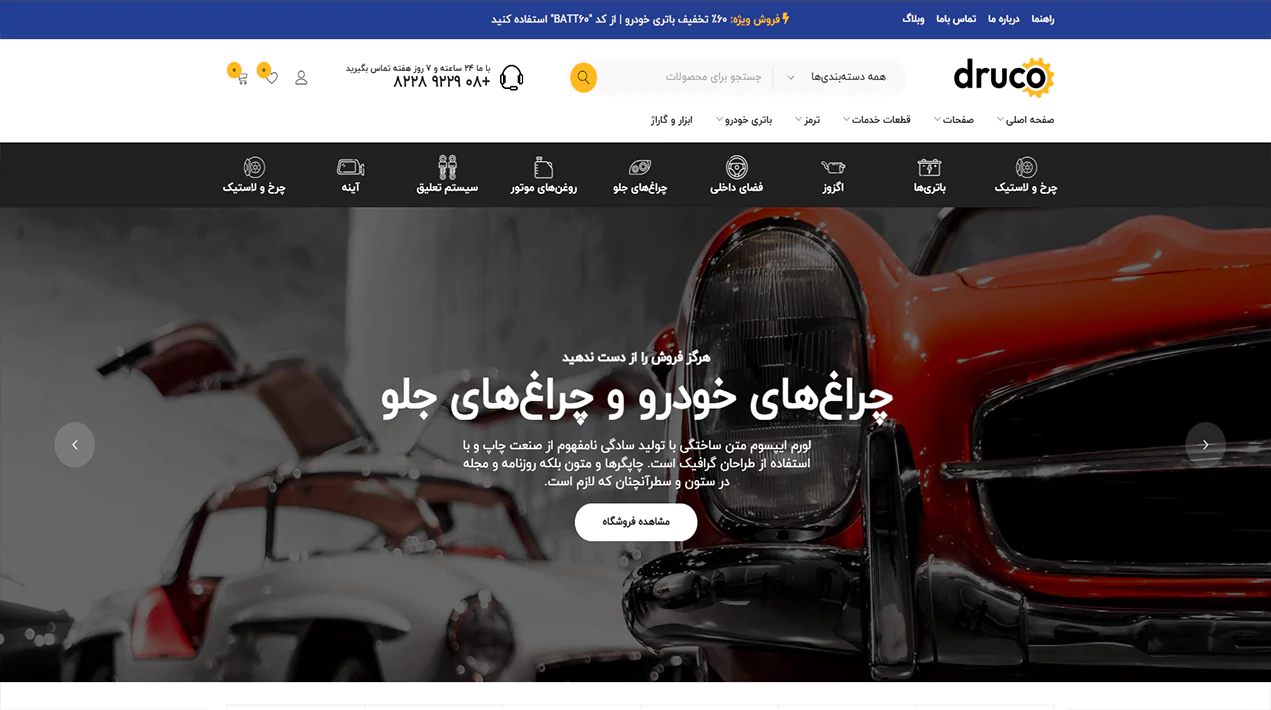Open the shopping cart icon
This screenshot has width=1271, height=710.
click(241, 77)
